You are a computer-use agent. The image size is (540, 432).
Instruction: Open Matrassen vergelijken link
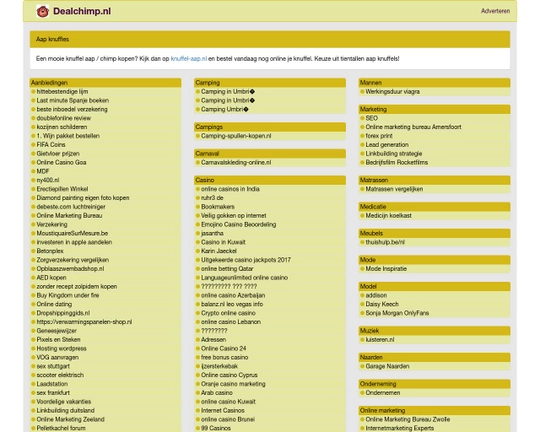tap(394, 189)
